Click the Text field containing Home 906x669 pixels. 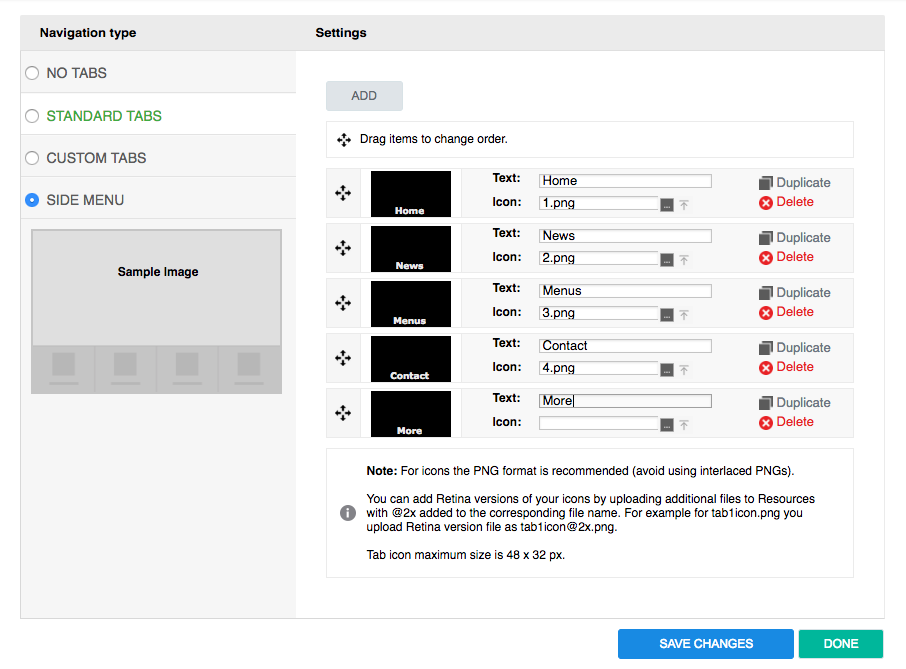625,181
